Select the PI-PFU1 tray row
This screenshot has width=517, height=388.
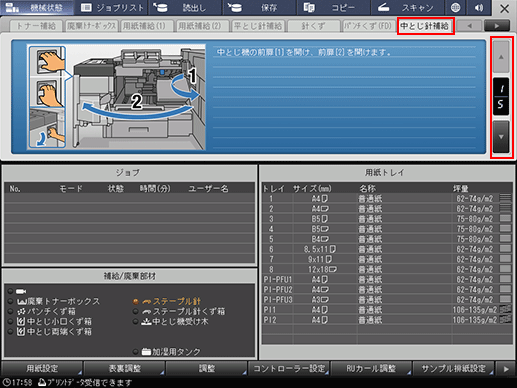387,279
